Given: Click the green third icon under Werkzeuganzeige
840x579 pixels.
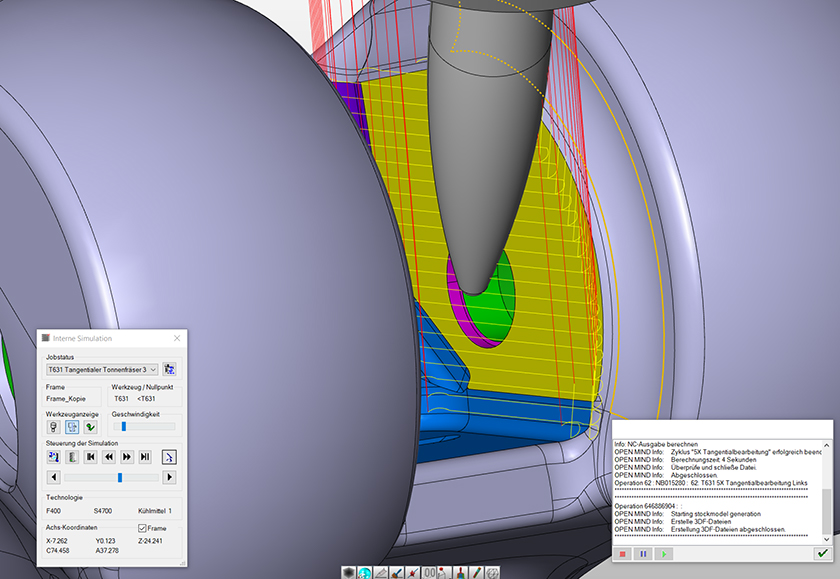Looking at the screenshot, I should (91, 427).
